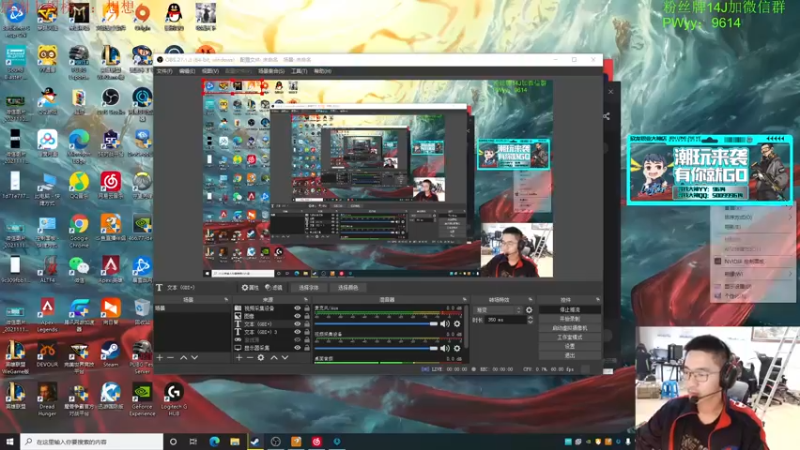Viewport: 800px width, 450px height.
Task: Adjust the video capture device volume slider
Action: 376,348
